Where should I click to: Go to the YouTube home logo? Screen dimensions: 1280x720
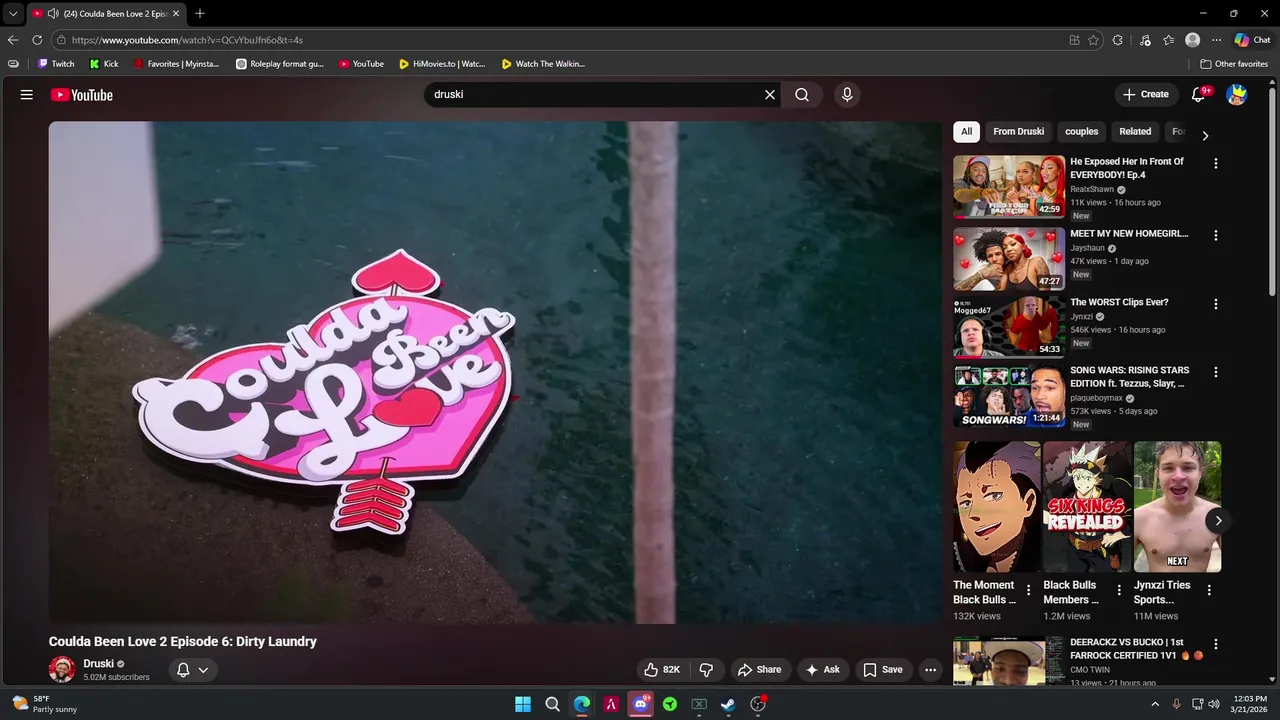(82, 95)
